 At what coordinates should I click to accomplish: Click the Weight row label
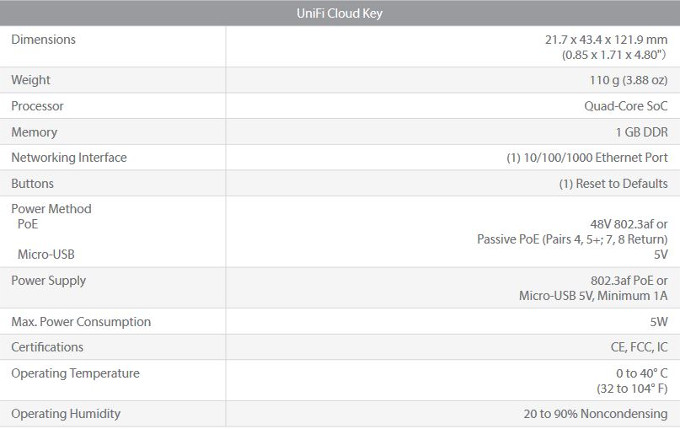pos(30,80)
